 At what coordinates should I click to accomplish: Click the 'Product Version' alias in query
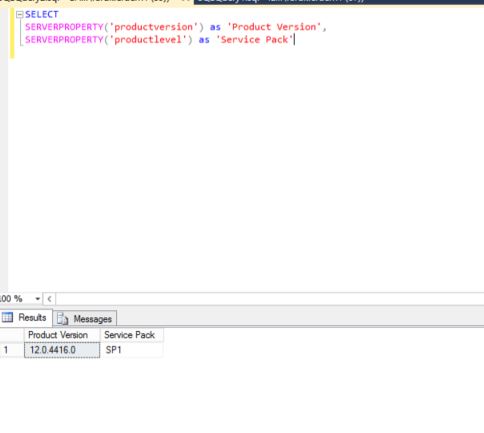[x=274, y=27]
